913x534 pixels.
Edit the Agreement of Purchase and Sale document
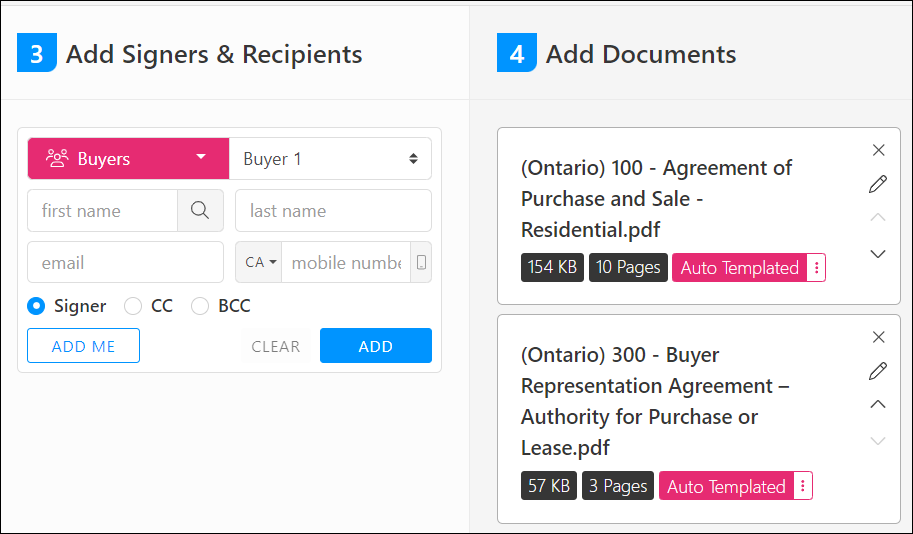878,184
